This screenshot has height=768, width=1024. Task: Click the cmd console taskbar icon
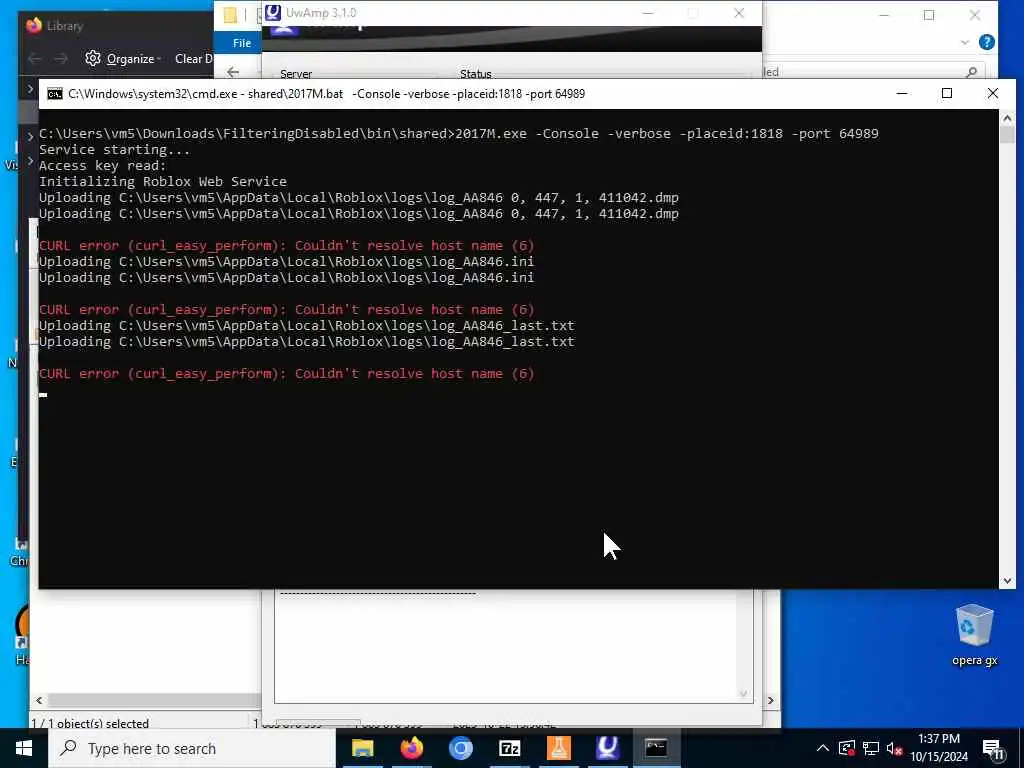click(x=656, y=748)
